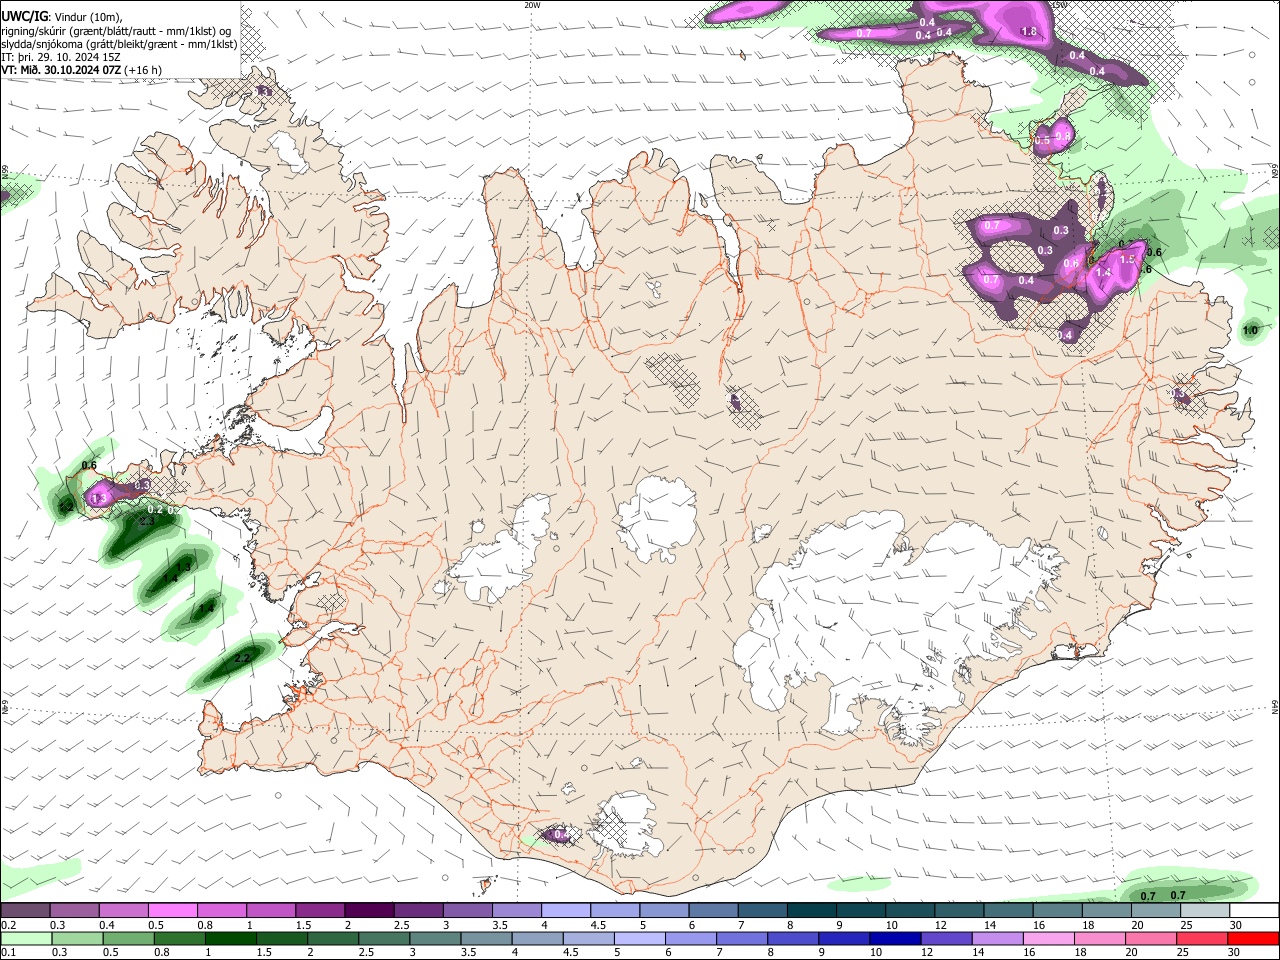The image size is (1280, 960).
Task: Click lower legend light pink swatch between 16 and 18
Action: point(1049,938)
